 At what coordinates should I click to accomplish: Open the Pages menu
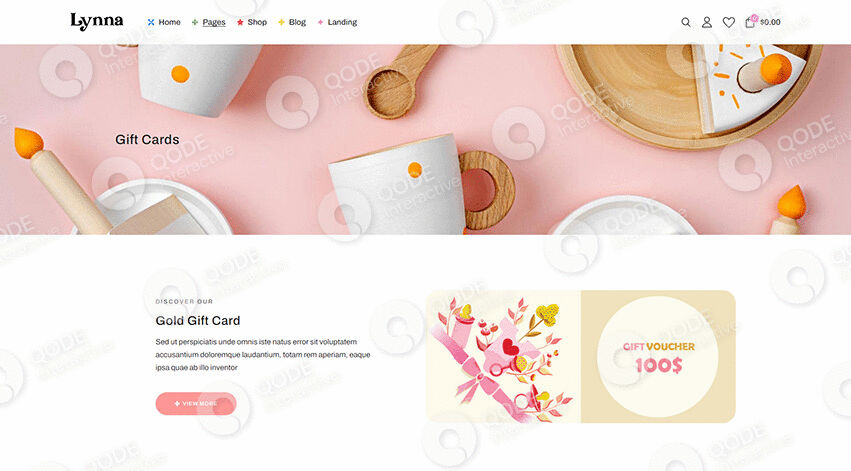click(214, 22)
